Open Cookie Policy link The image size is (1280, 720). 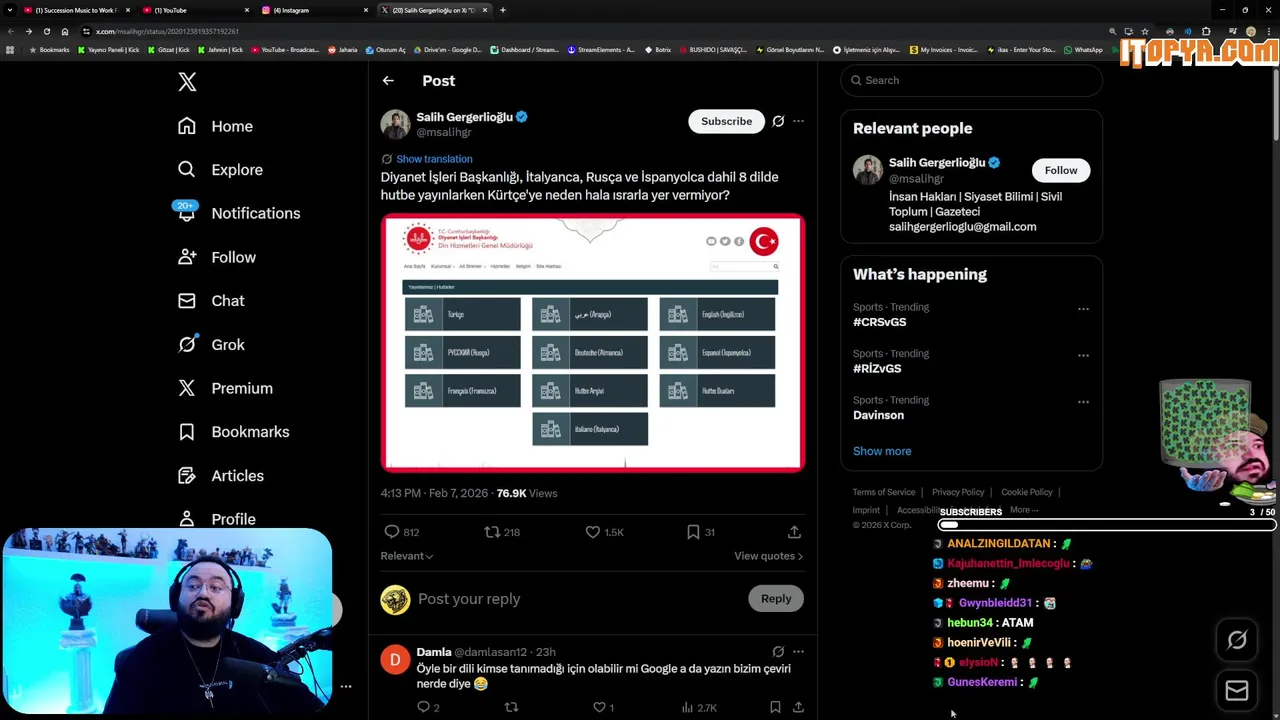tap(1027, 492)
